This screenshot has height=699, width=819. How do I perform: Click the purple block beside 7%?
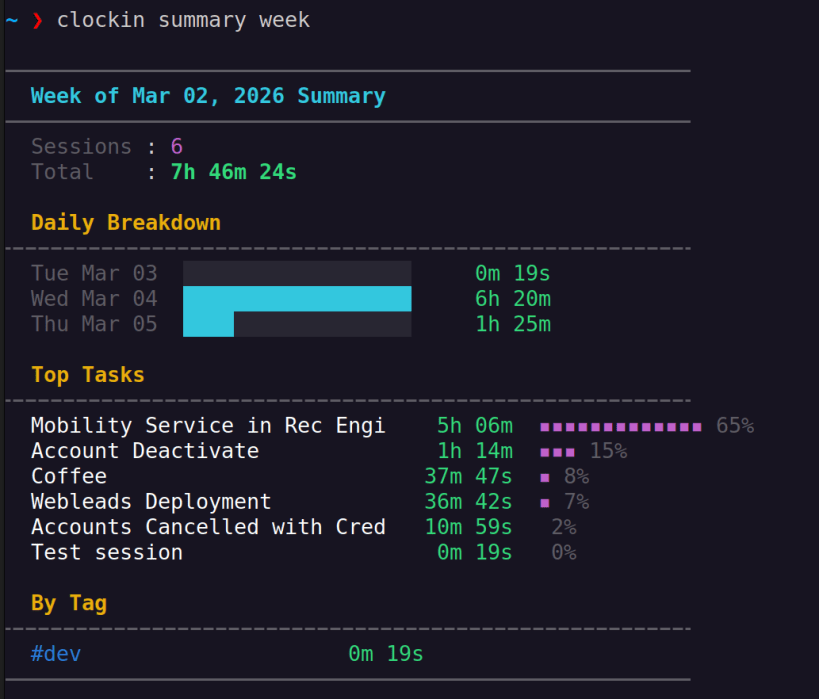pyautogui.click(x=545, y=503)
